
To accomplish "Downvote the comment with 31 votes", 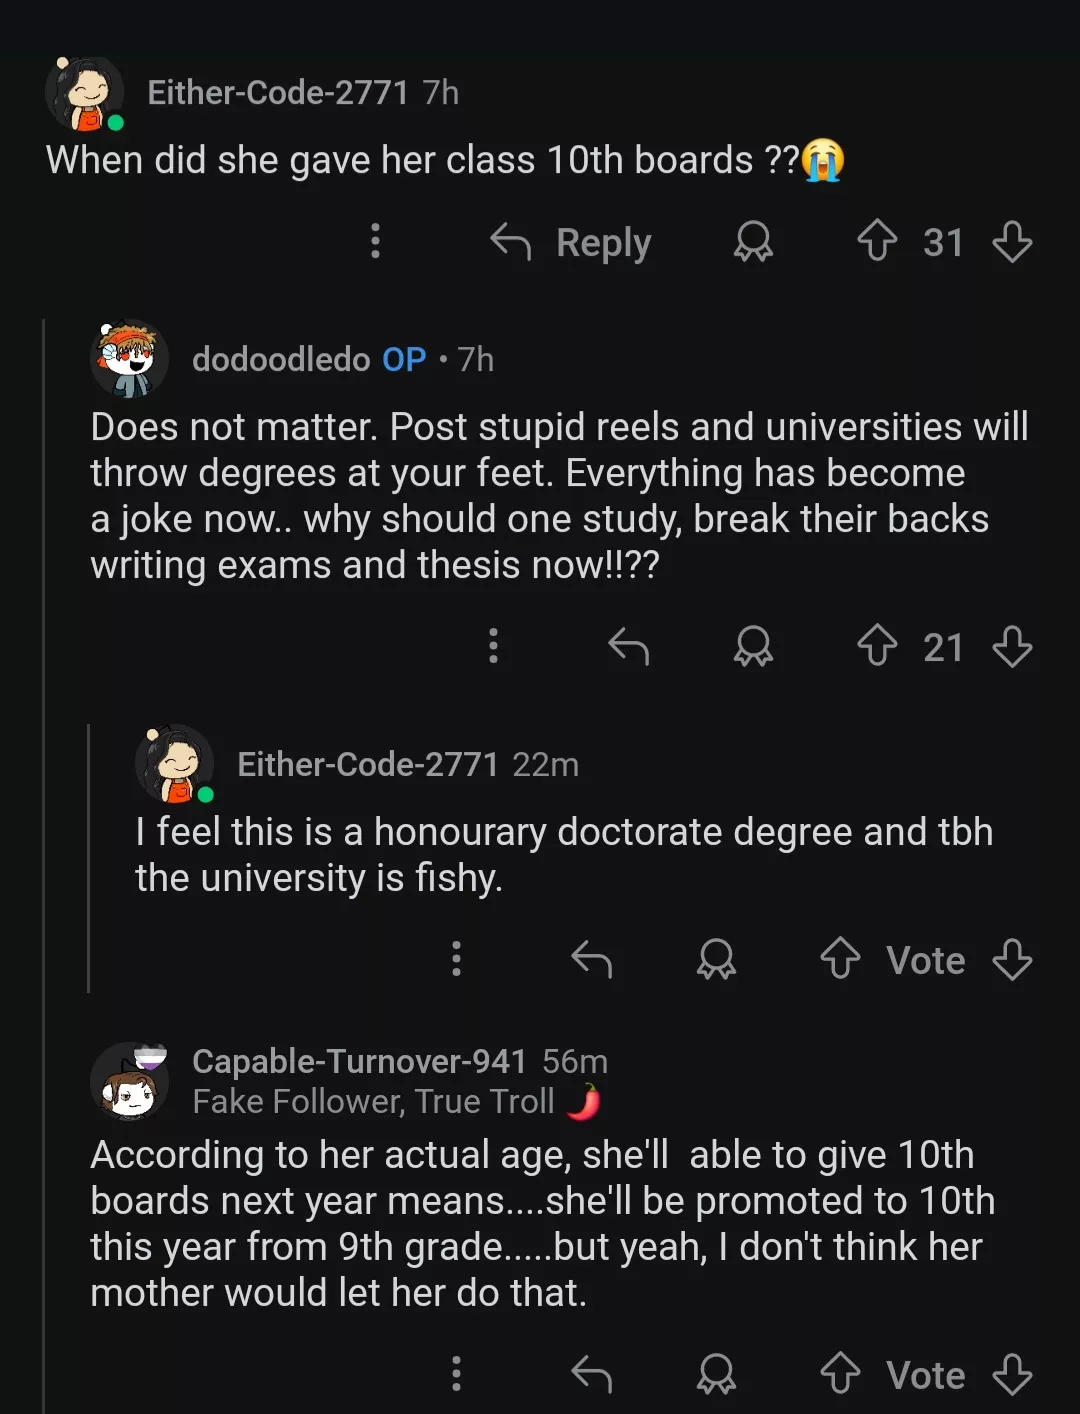I will [x=1012, y=242].
